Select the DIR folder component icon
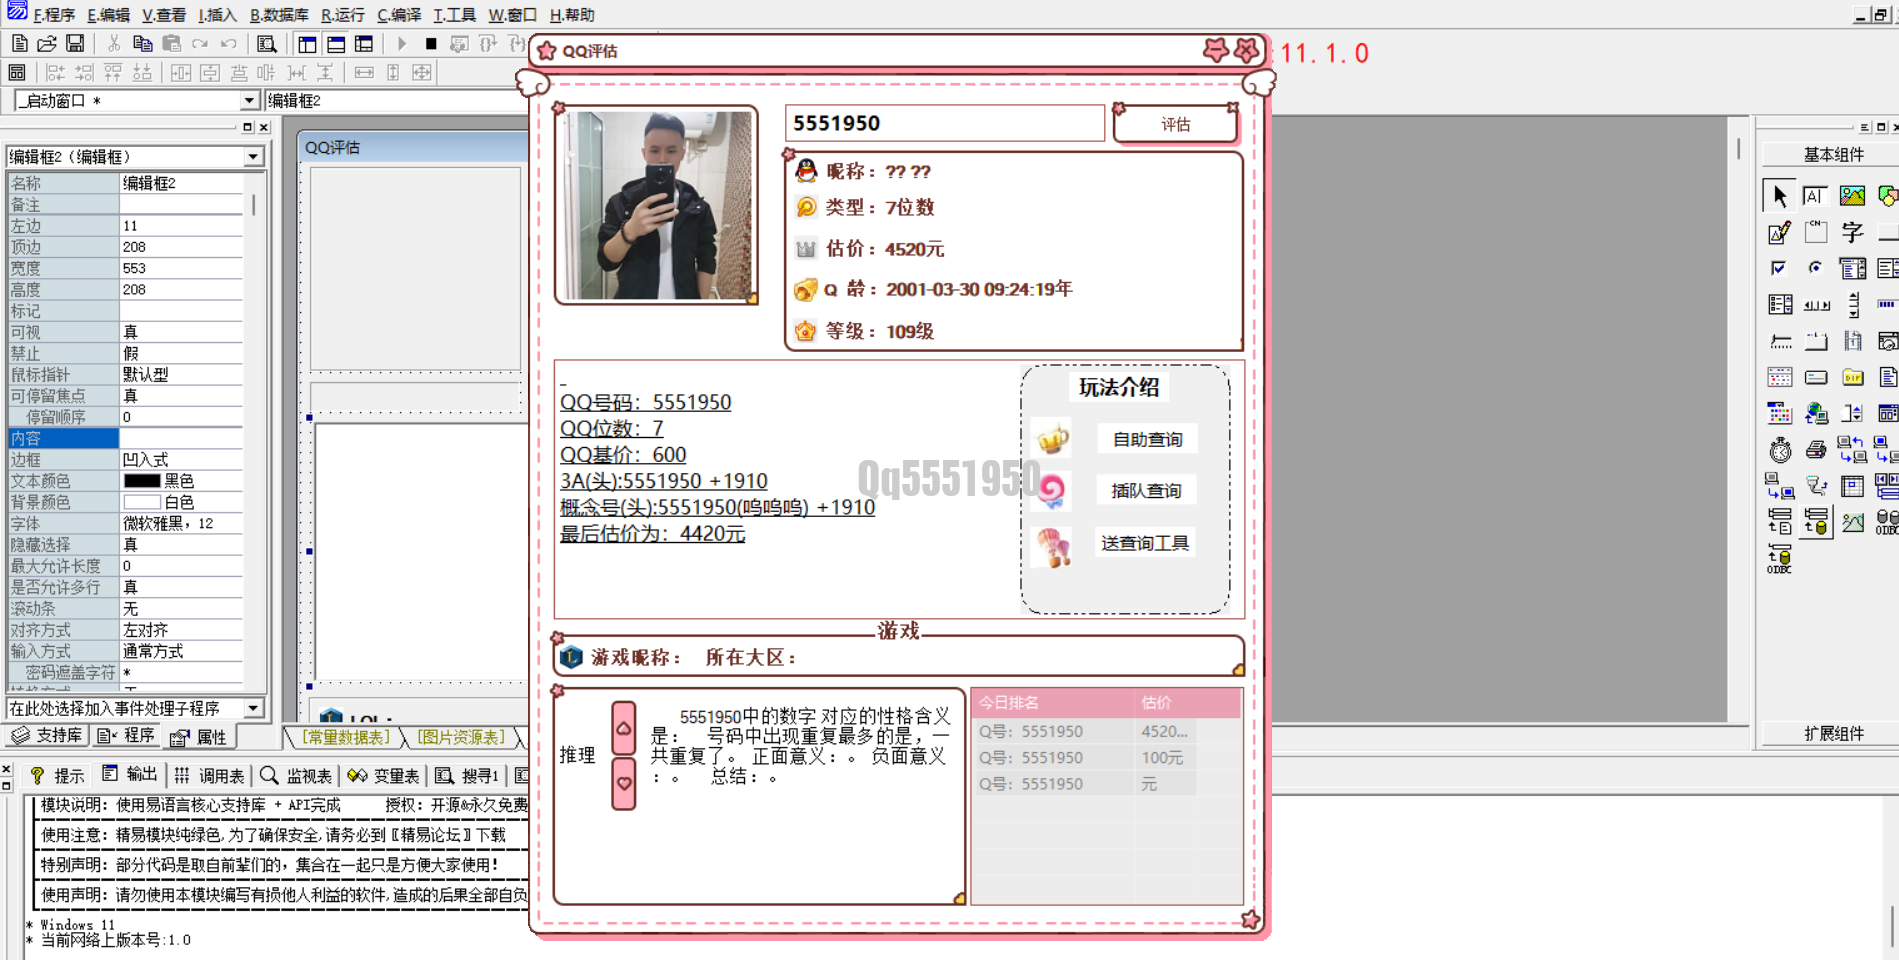Viewport: 1899px width, 960px height. 1853,377
